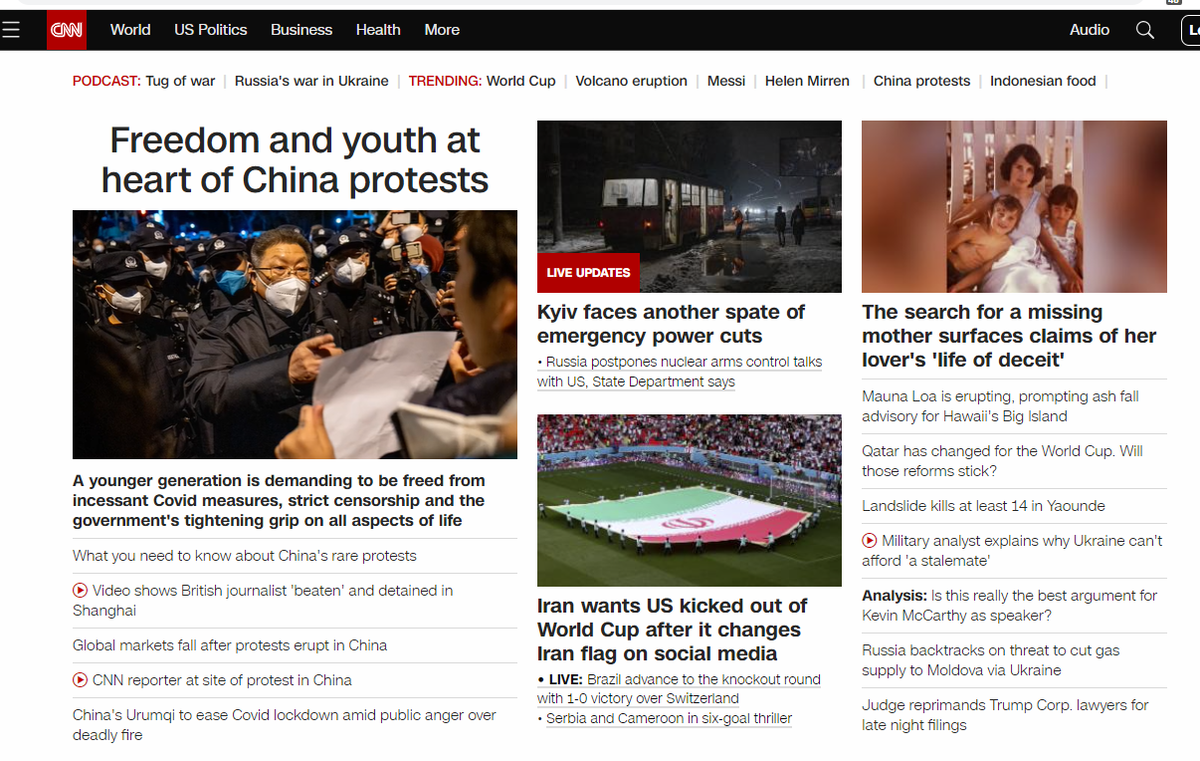Open Yaounde landslide article
1200x761 pixels.
pyautogui.click(x=983, y=506)
